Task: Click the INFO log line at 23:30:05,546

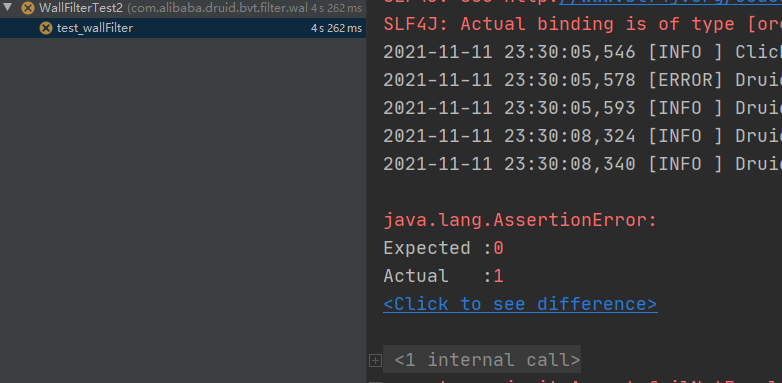Action: pyautogui.click(x=583, y=52)
